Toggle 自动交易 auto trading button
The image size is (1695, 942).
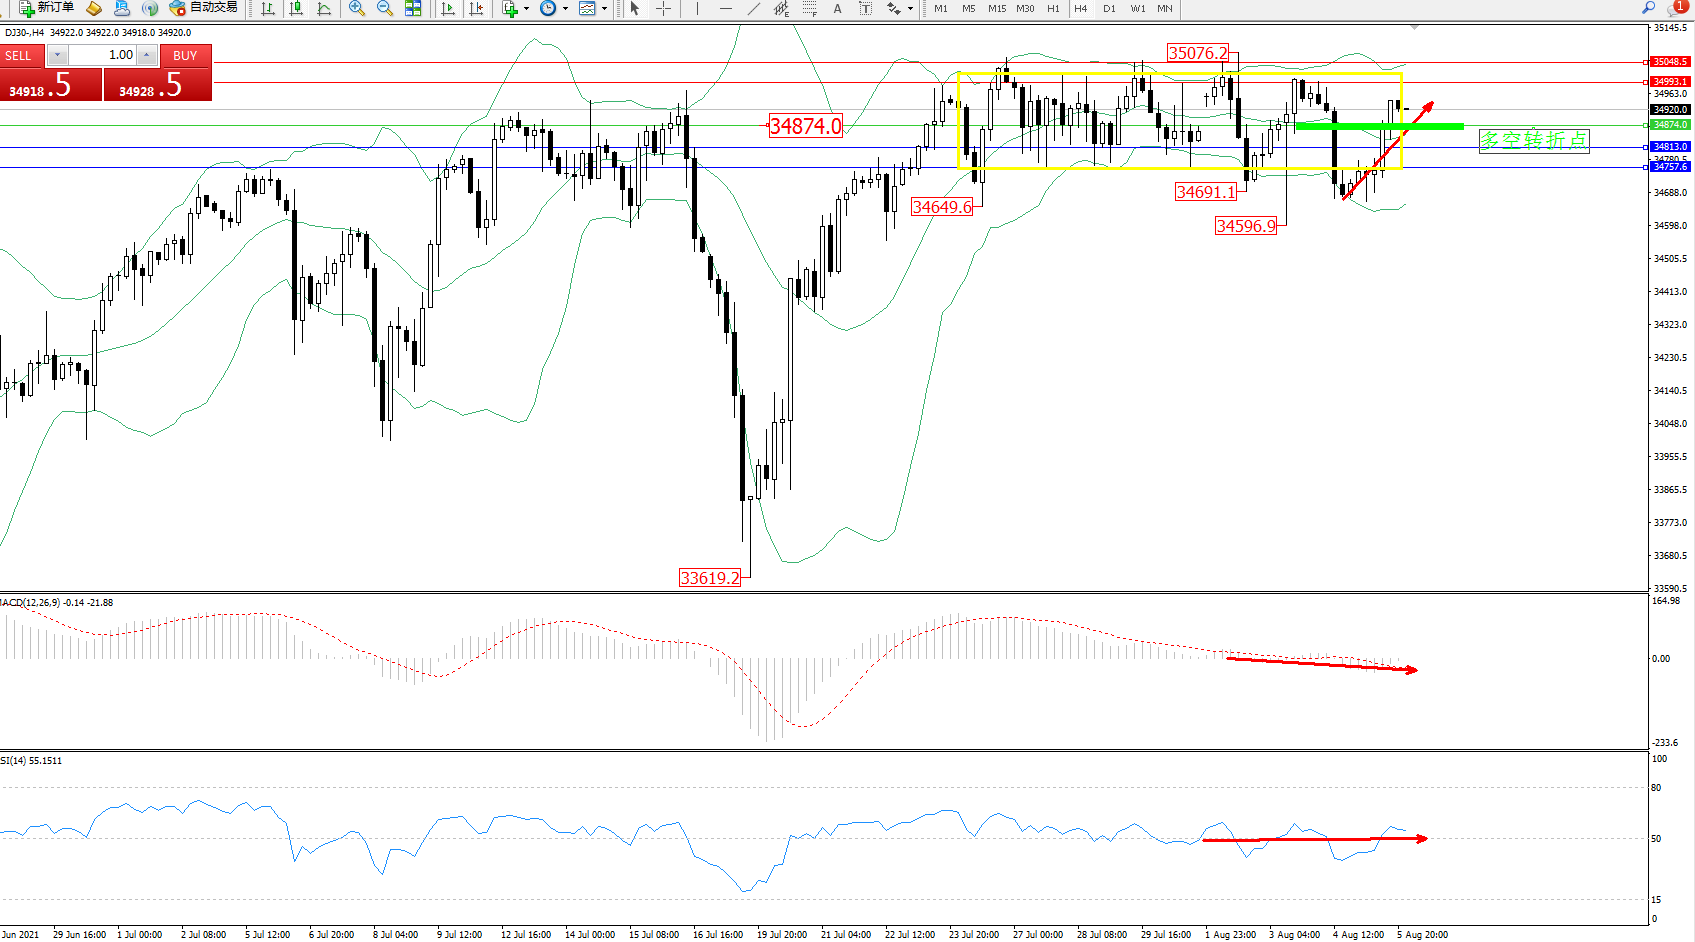point(204,8)
